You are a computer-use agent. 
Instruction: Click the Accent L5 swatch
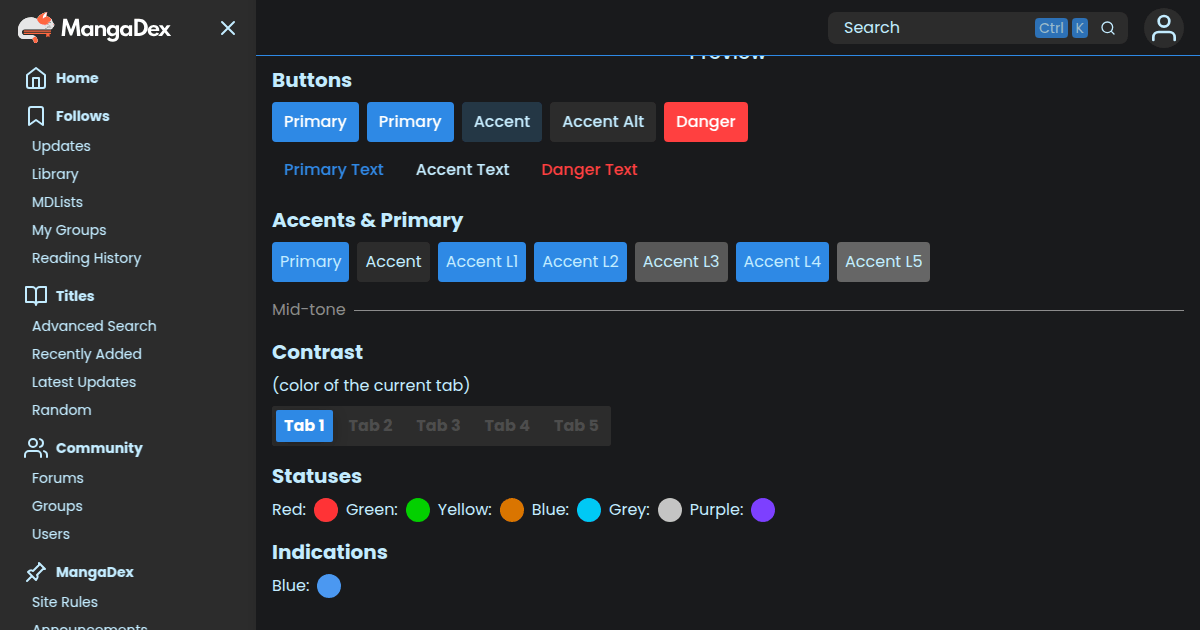click(883, 262)
